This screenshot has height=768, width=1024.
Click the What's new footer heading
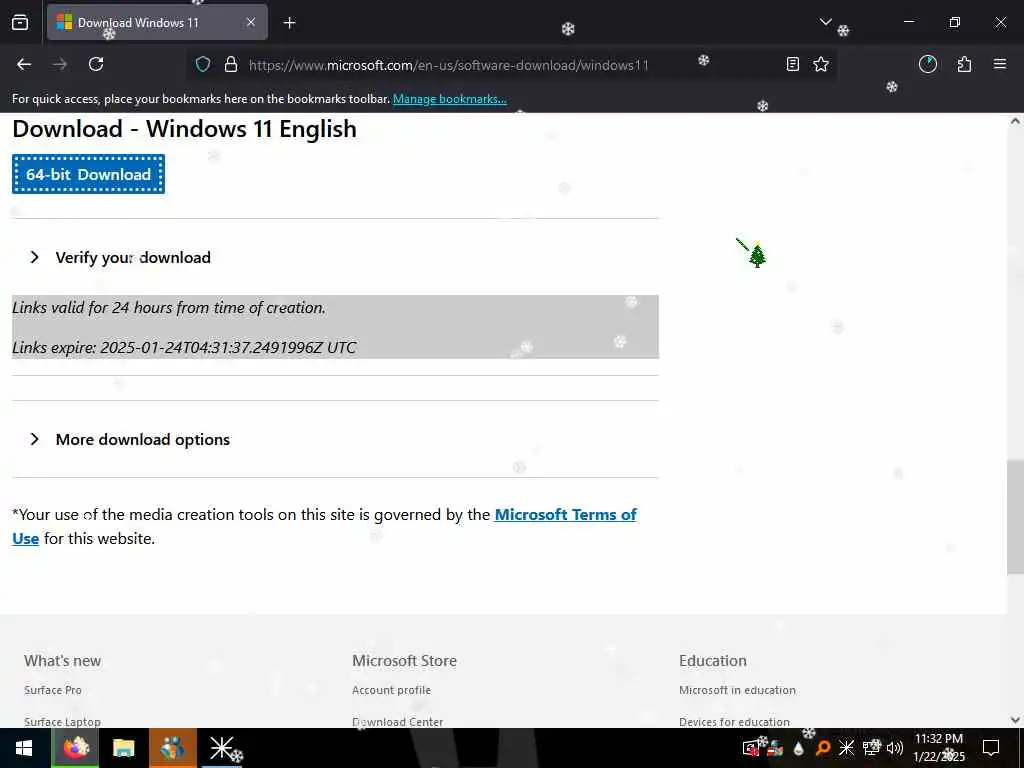click(x=63, y=661)
